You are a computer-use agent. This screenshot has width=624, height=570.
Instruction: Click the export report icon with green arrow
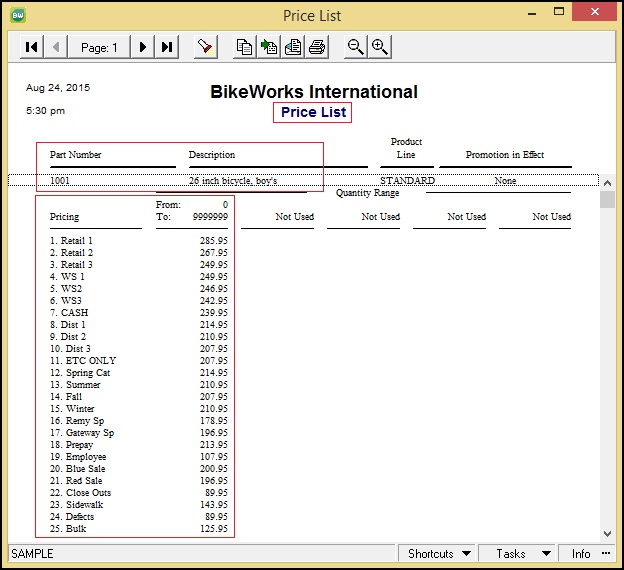tap(269, 47)
